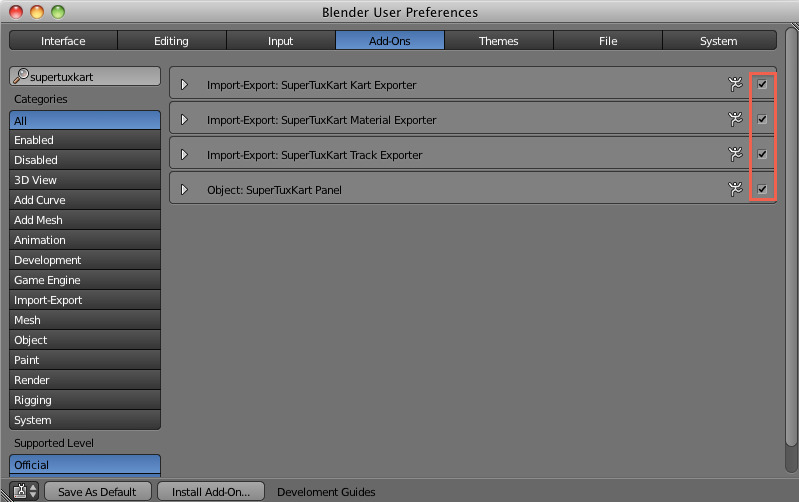Select the Object category
The width and height of the screenshot is (799, 502).
click(x=85, y=340)
